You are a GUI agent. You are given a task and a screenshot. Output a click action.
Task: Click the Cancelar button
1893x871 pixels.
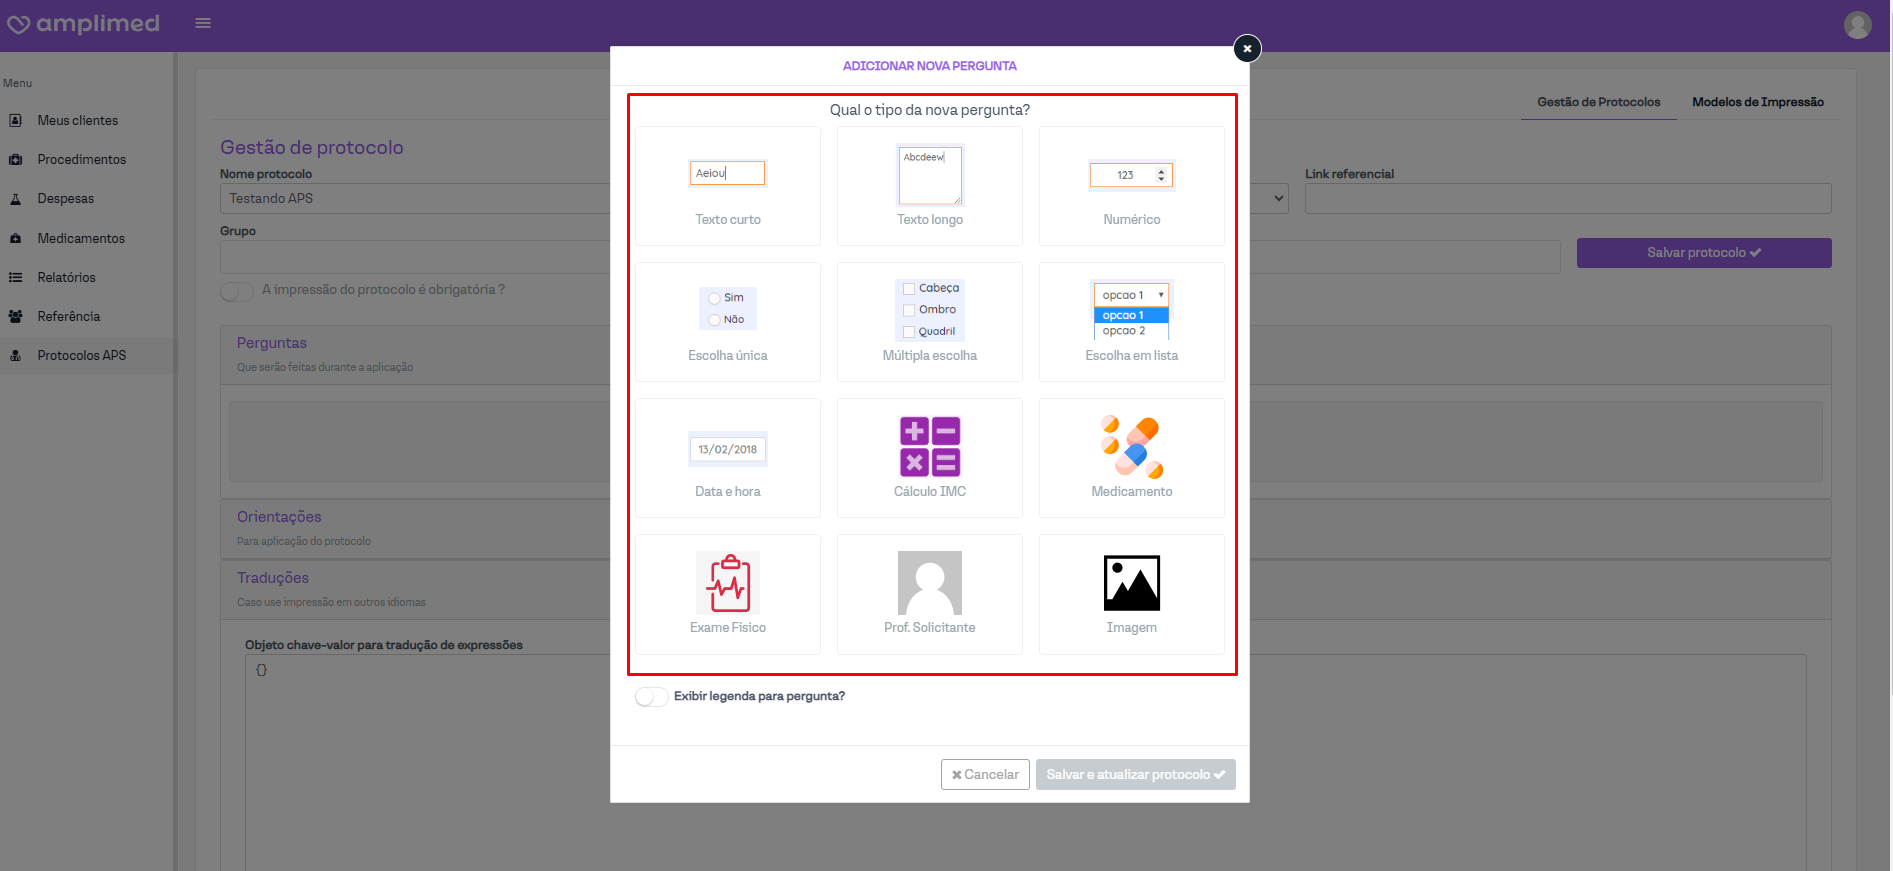(x=985, y=775)
